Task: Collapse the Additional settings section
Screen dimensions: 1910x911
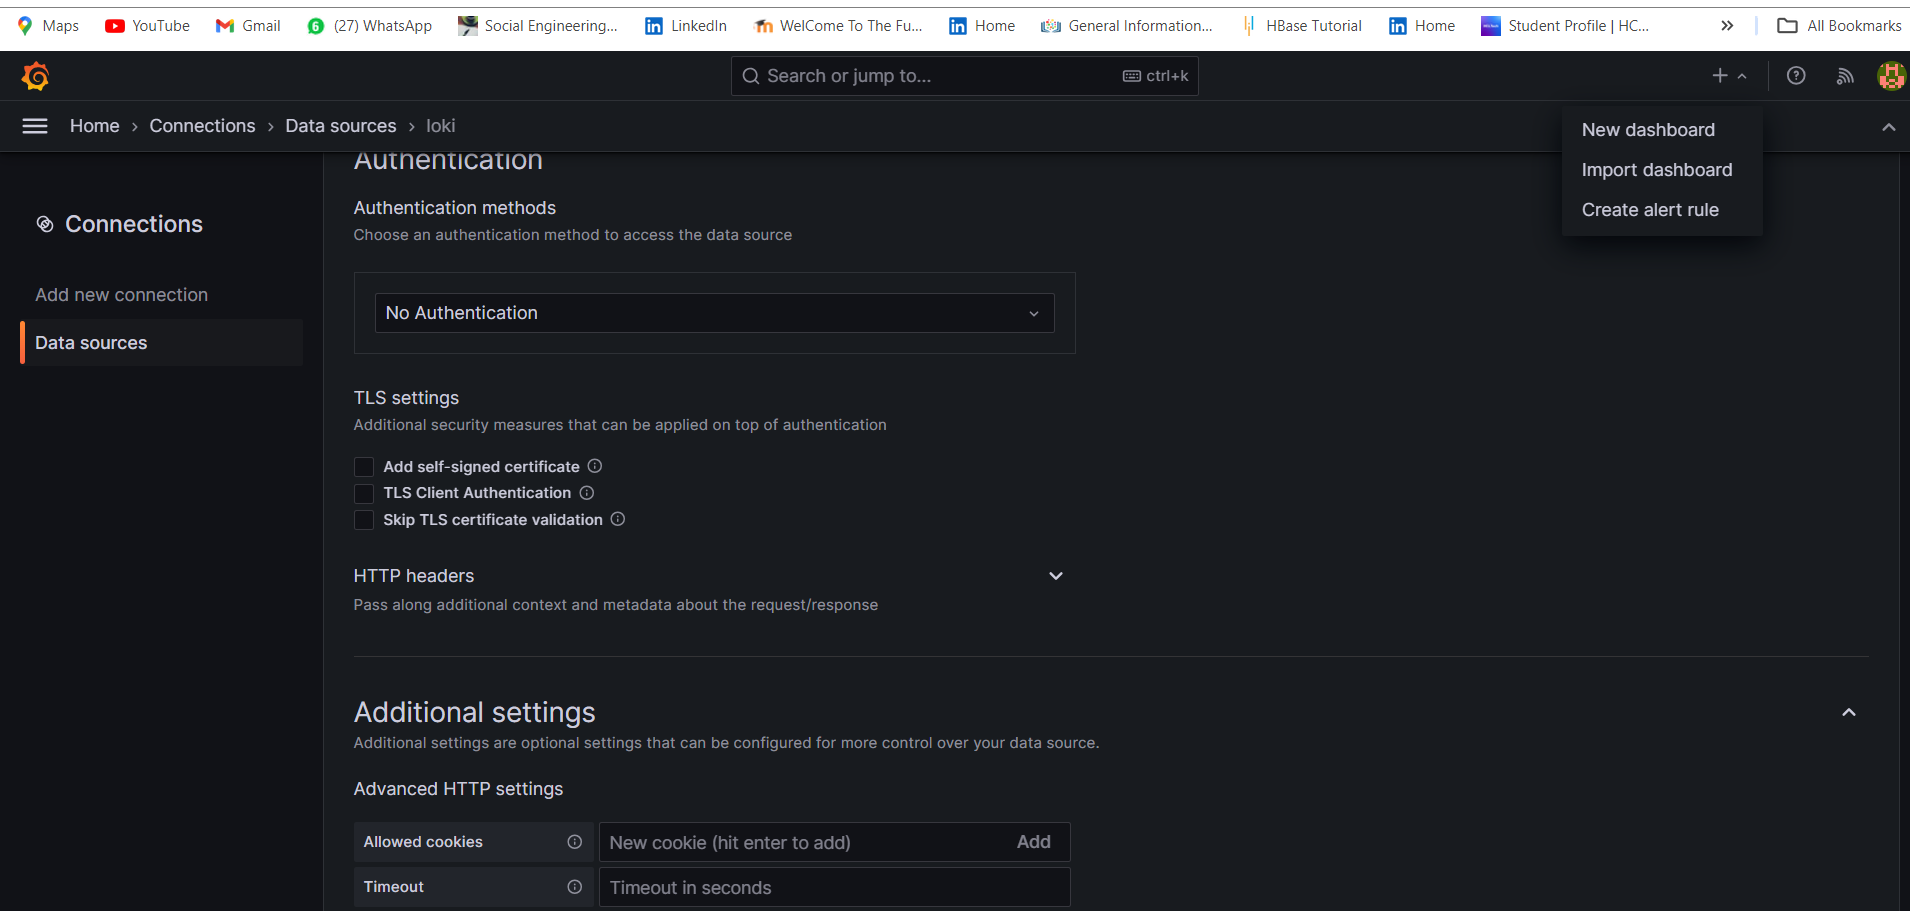Action: (1849, 713)
